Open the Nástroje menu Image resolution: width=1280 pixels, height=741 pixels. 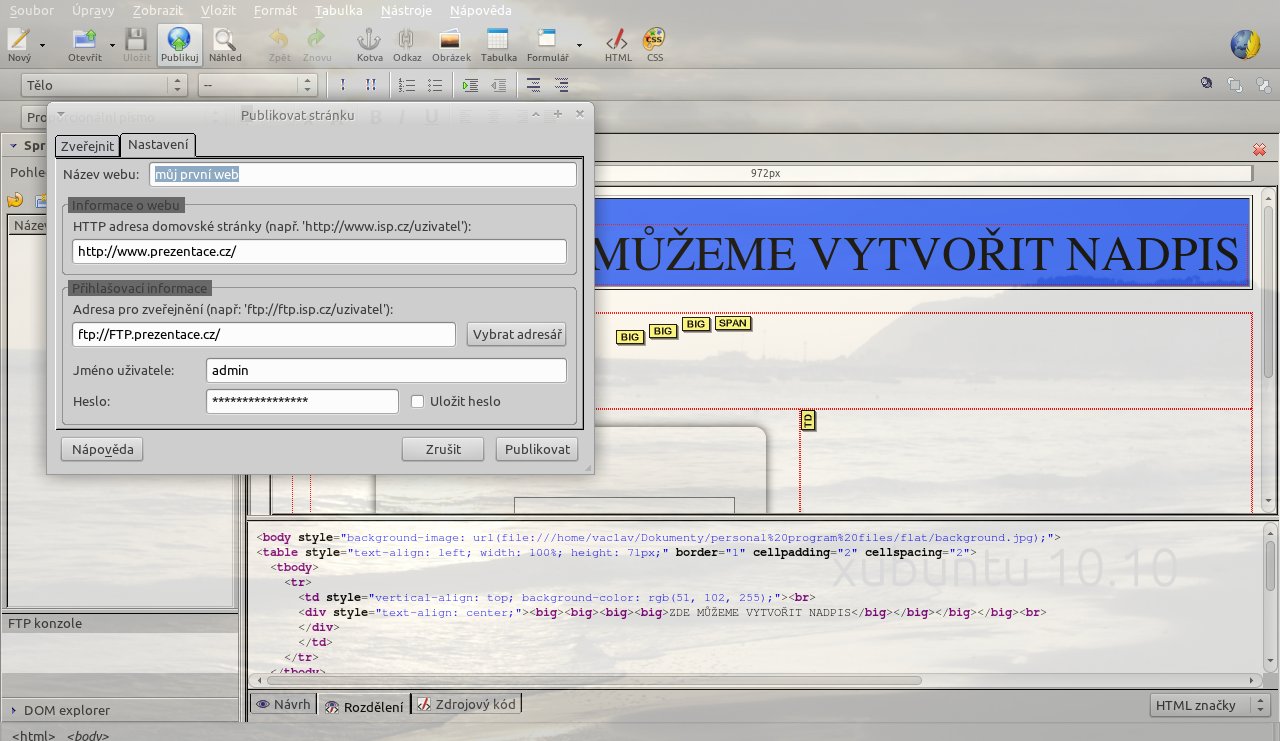[406, 11]
